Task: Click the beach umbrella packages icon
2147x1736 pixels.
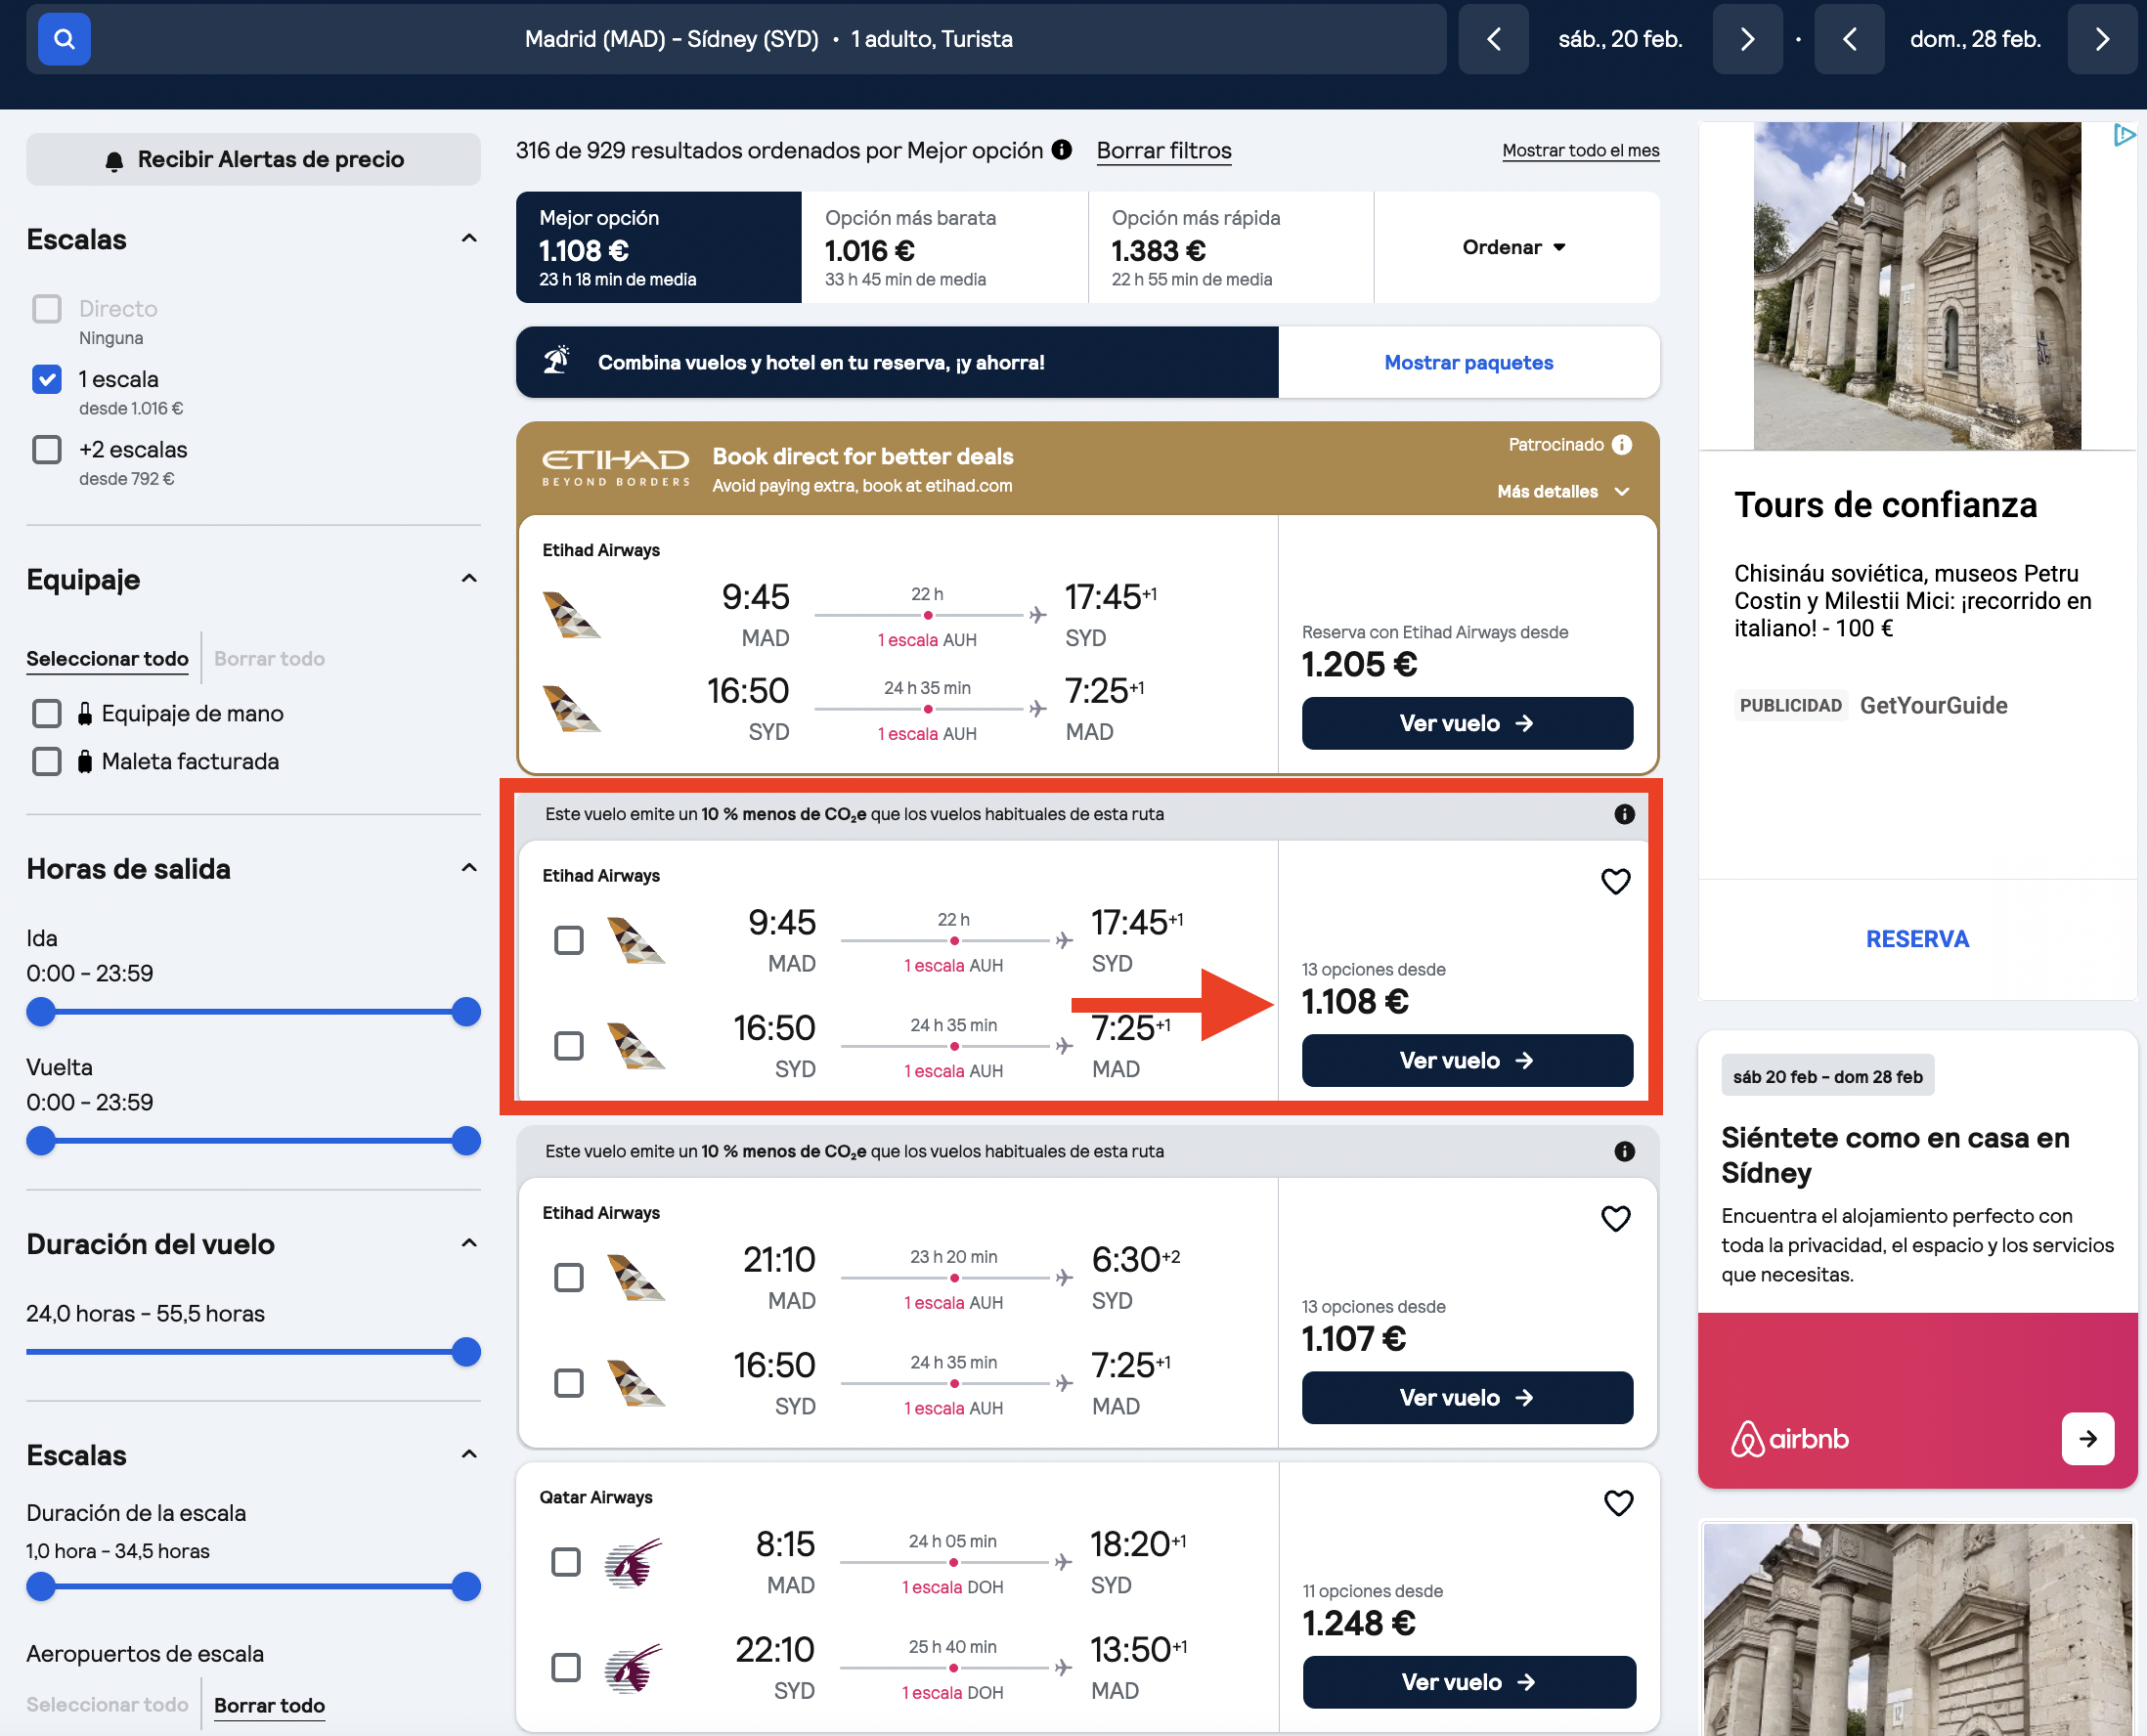Action: click(557, 360)
